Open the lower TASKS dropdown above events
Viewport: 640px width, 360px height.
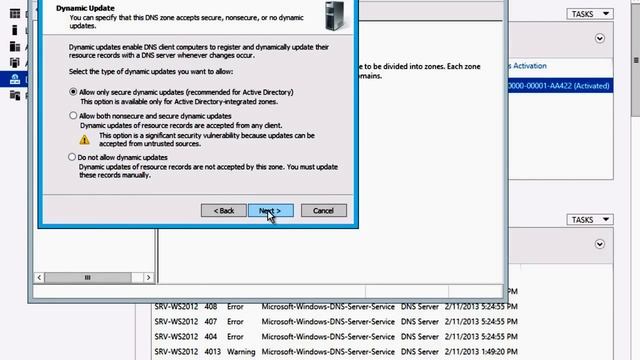click(x=590, y=220)
